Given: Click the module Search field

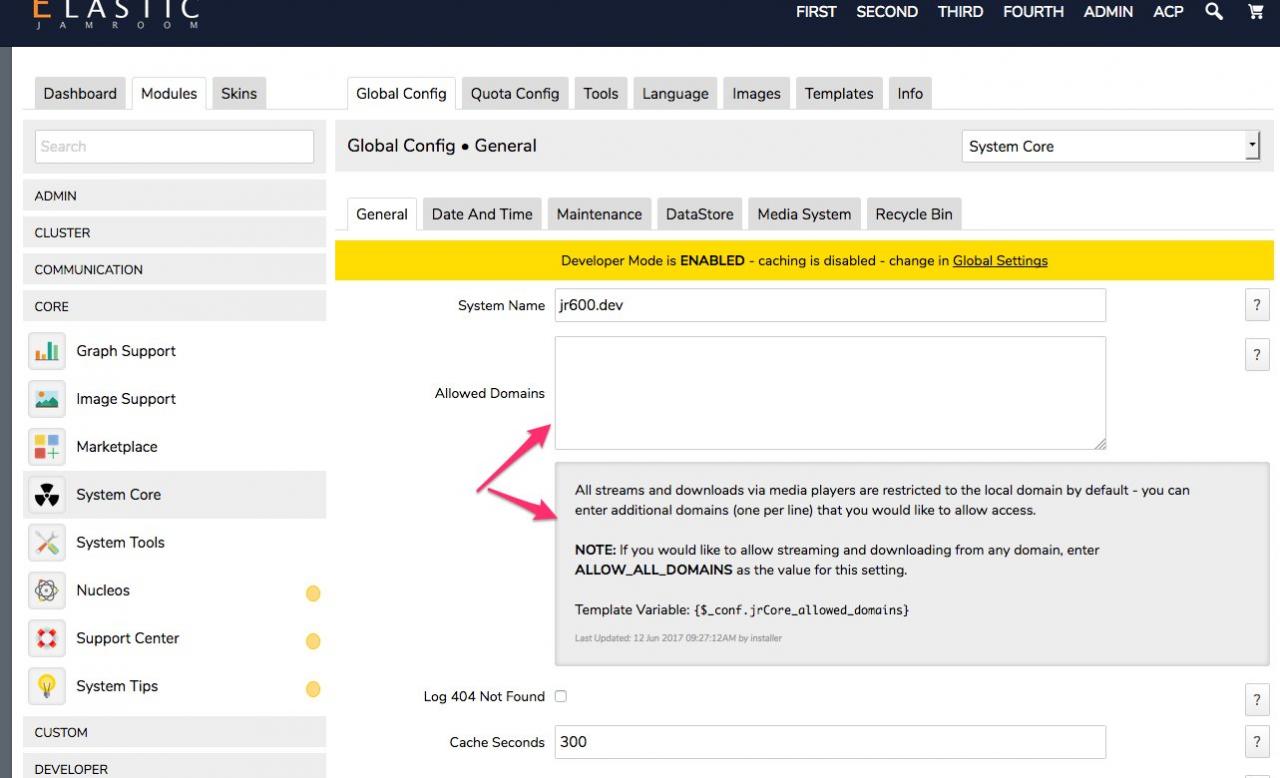Looking at the screenshot, I should click(x=175, y=146).
